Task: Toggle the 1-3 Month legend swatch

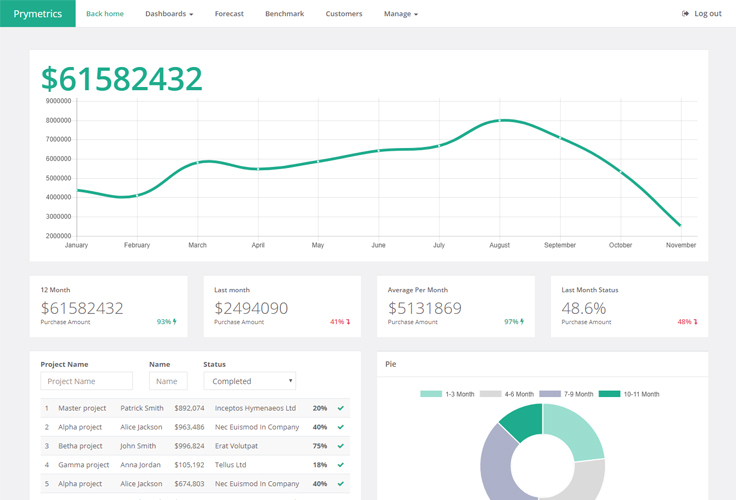Action: coord(431,394)
